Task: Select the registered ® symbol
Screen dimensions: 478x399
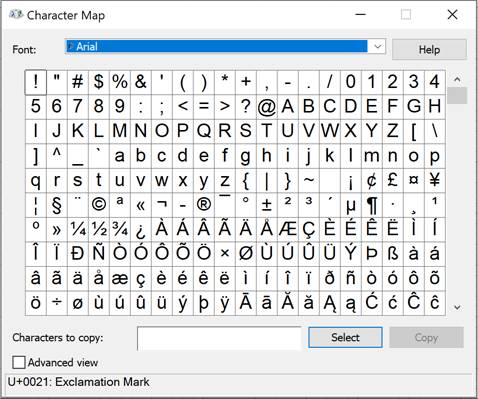Action: (204, 205)
